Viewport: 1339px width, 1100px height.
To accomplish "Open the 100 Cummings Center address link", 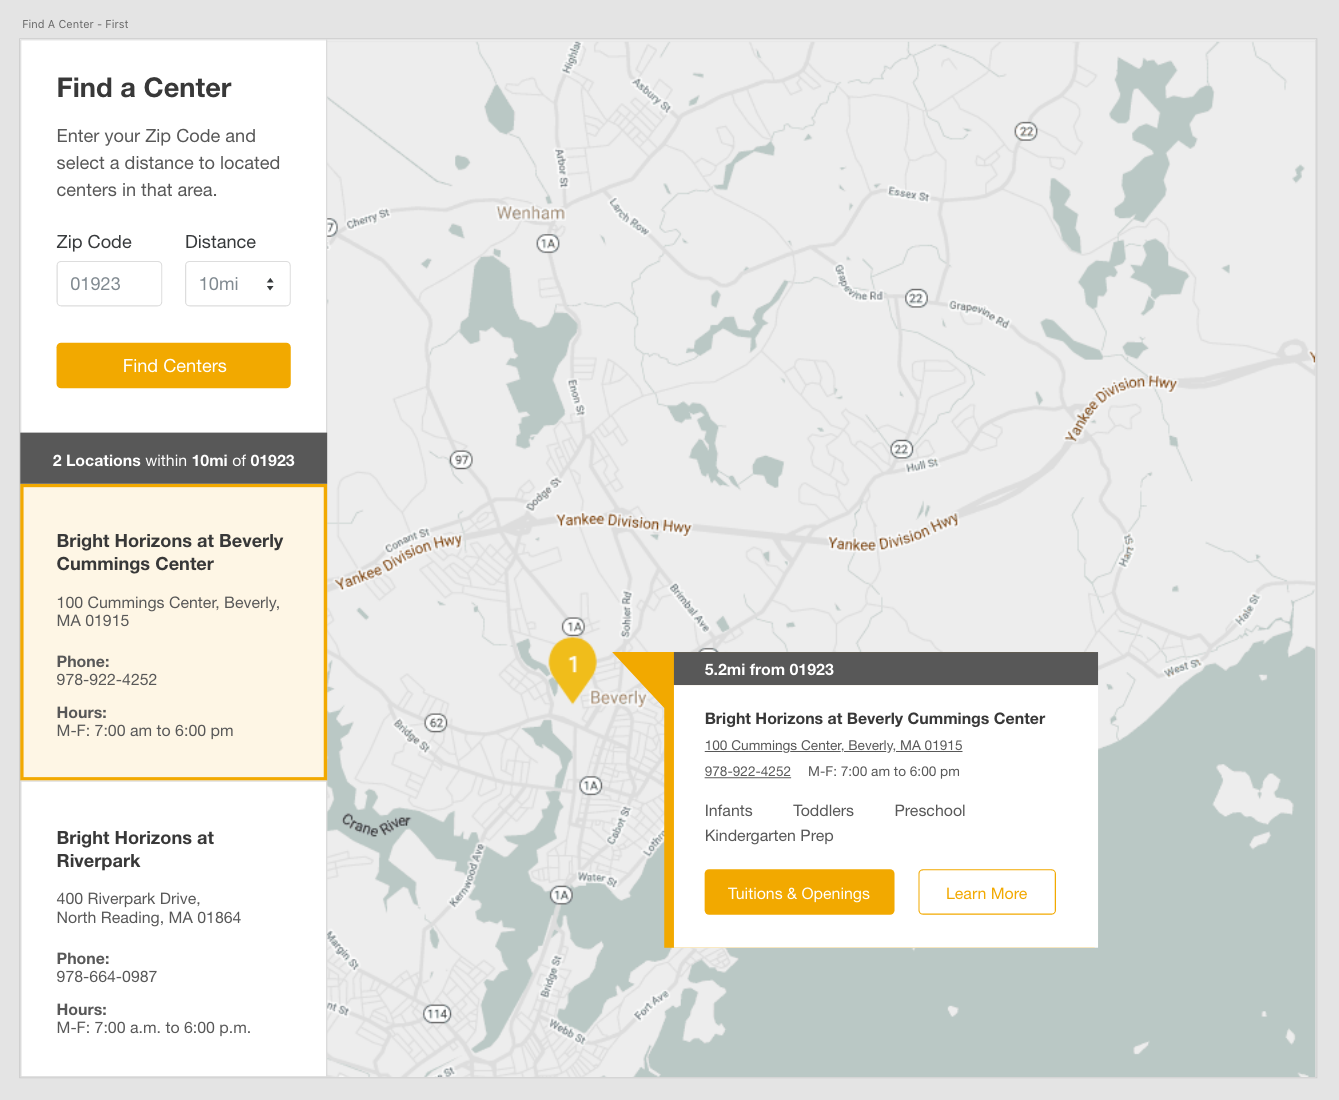I will (833, 745).
